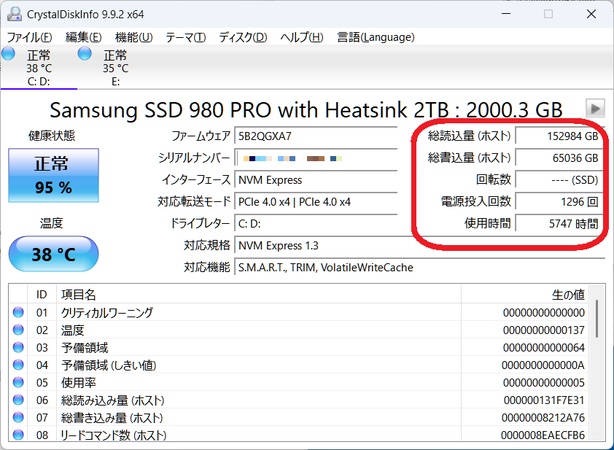Open the 言語(Language) menu
This screenshot has height=450, width=614.
coord(376,38)
